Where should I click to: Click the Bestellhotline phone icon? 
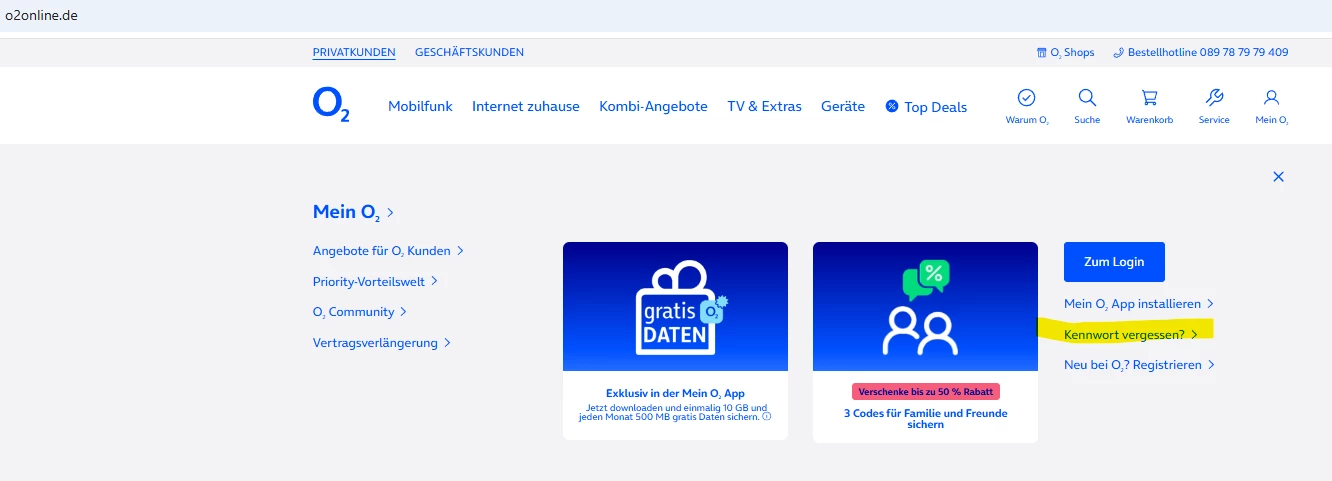tap(1119, 52)
